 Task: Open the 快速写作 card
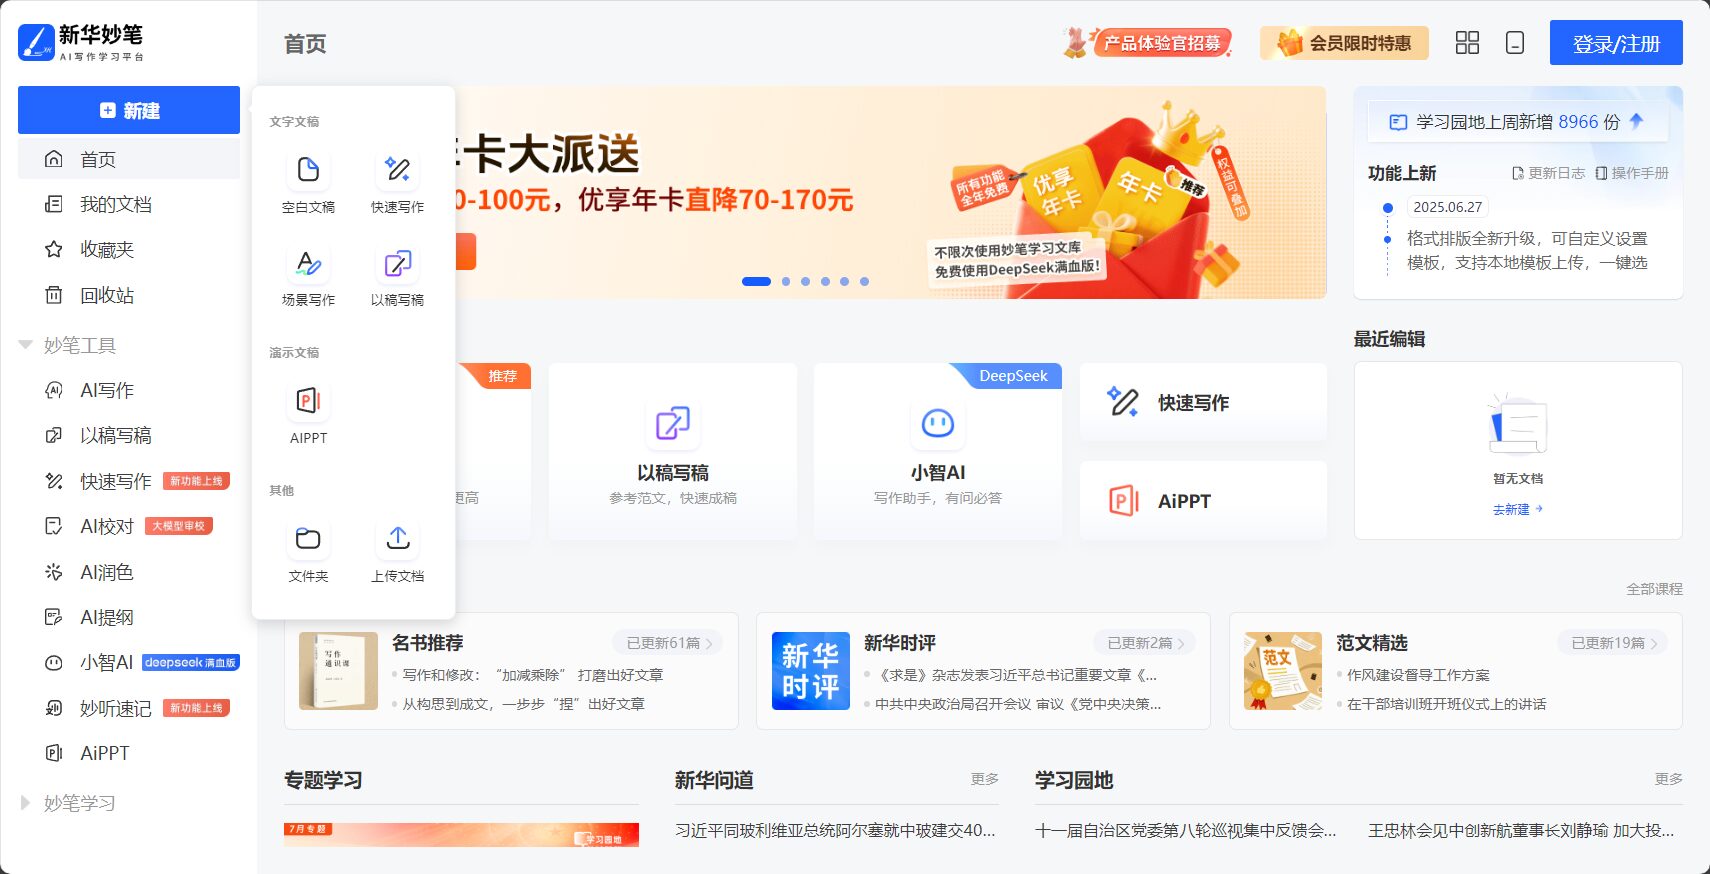(x=1203, y=402)
